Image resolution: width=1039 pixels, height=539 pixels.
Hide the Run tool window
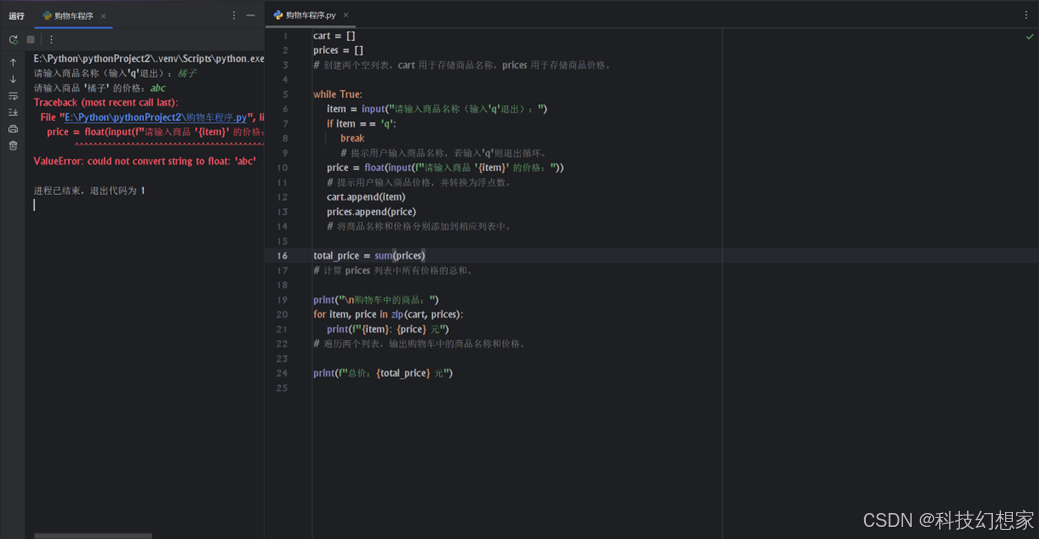pyautogui.click(x=250, y=15)
